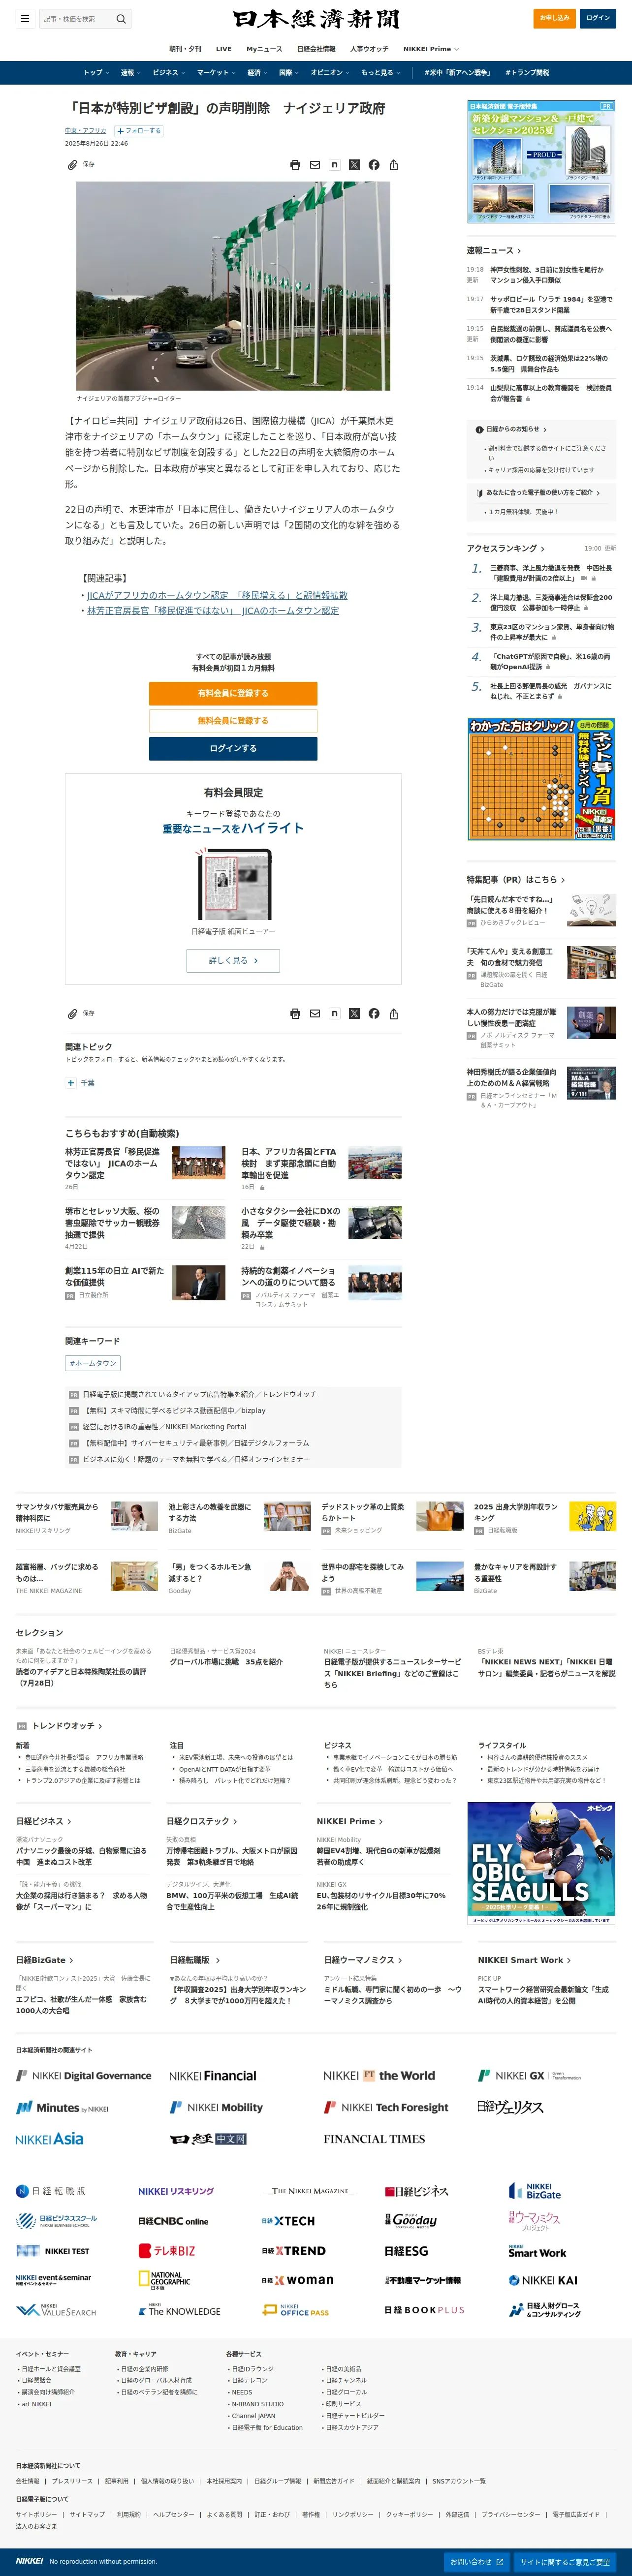This screenshot has width=632, height=2576.
Task: Click the magnifier icon in the search box
Action: (x=121, y=18)
